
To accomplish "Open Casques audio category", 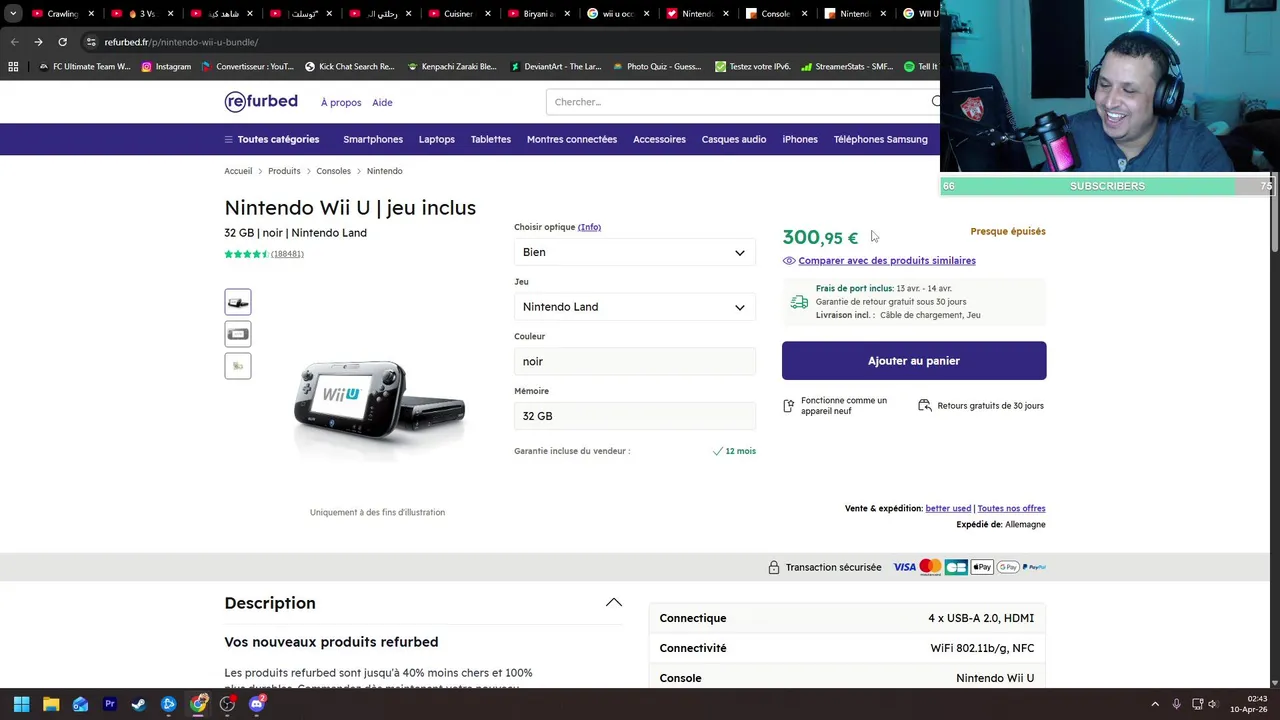I will click(734, 139).
